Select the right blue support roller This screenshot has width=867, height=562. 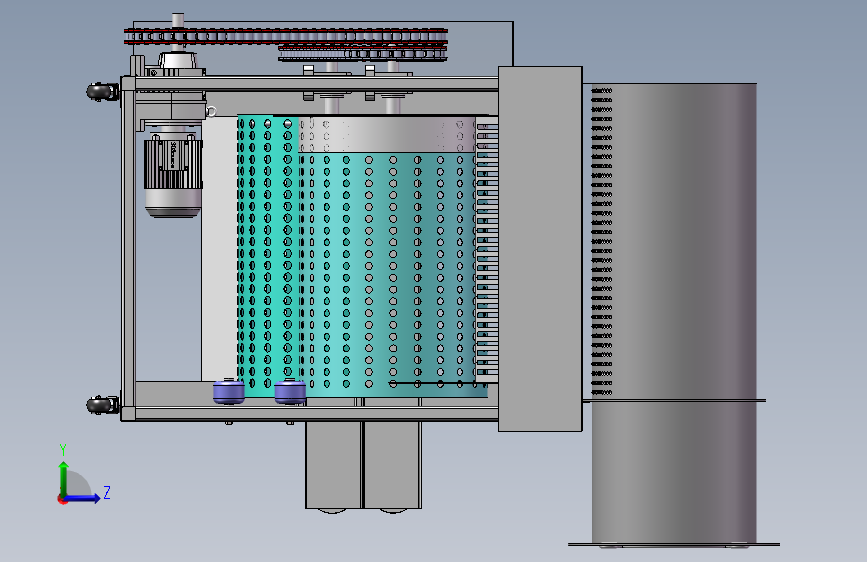(290, 391)
